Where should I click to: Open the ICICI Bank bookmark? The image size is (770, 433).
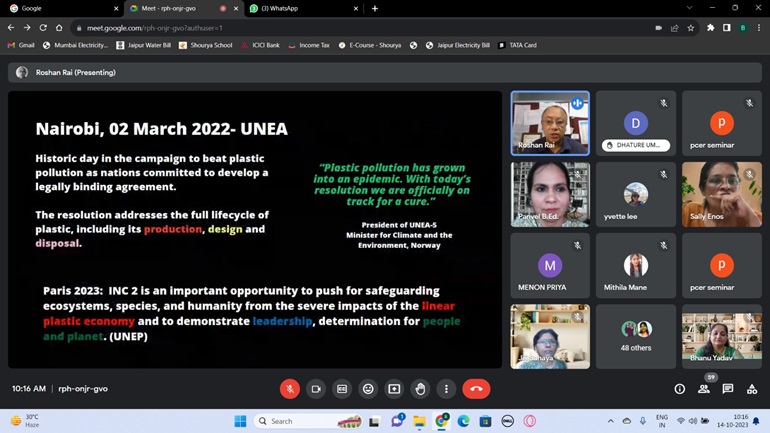[x=260, y=45]
